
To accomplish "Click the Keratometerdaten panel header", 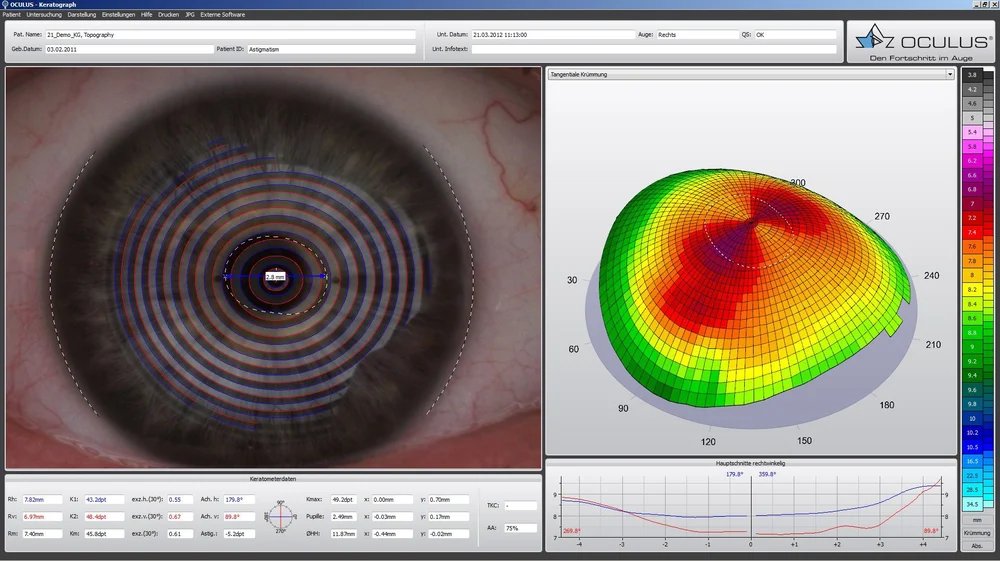I will click(x=273, y=479).
